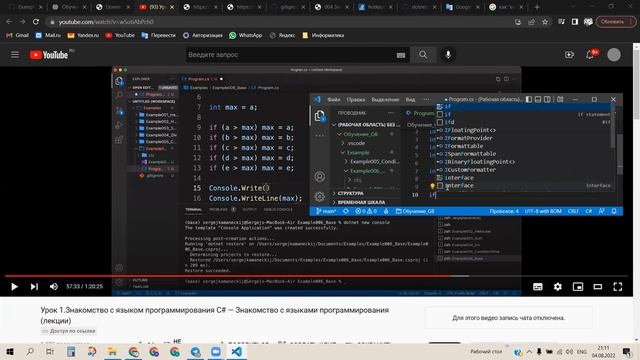
Task: Open YouTube notifications bell
Action: [590, 55]
